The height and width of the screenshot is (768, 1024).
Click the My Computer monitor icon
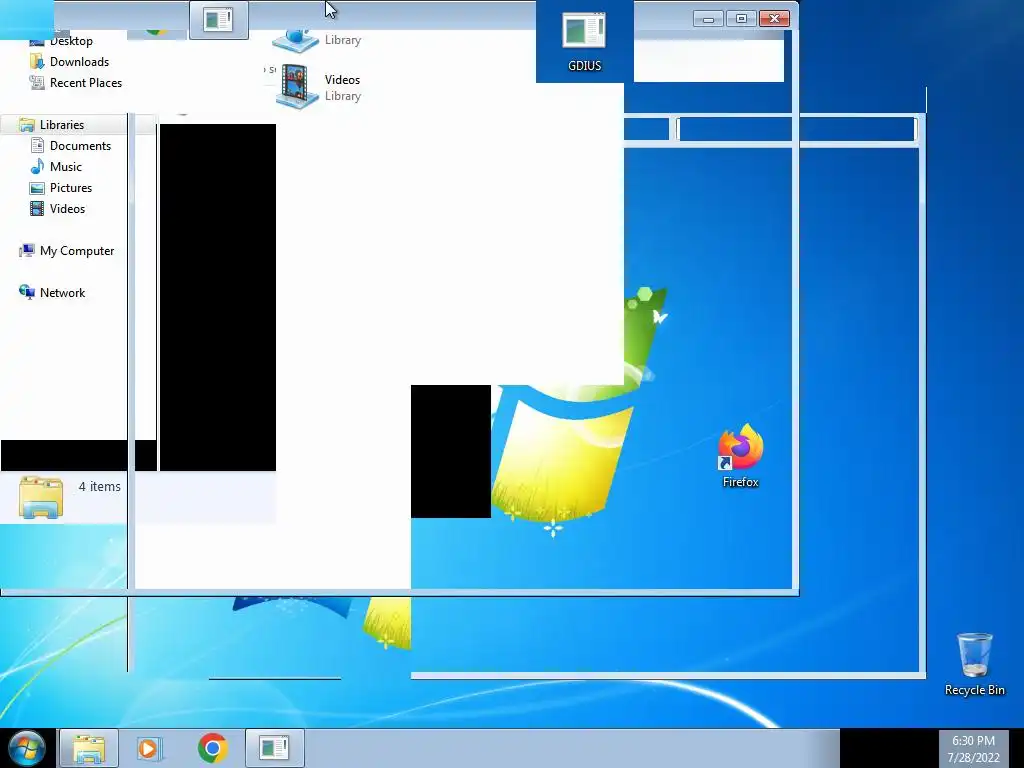tap(27, 251)
